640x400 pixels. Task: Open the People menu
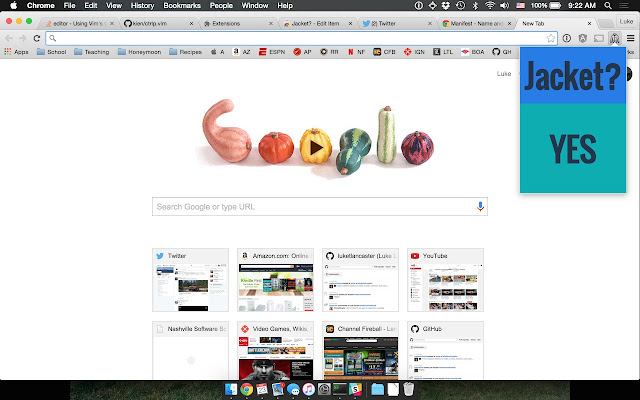221,5
